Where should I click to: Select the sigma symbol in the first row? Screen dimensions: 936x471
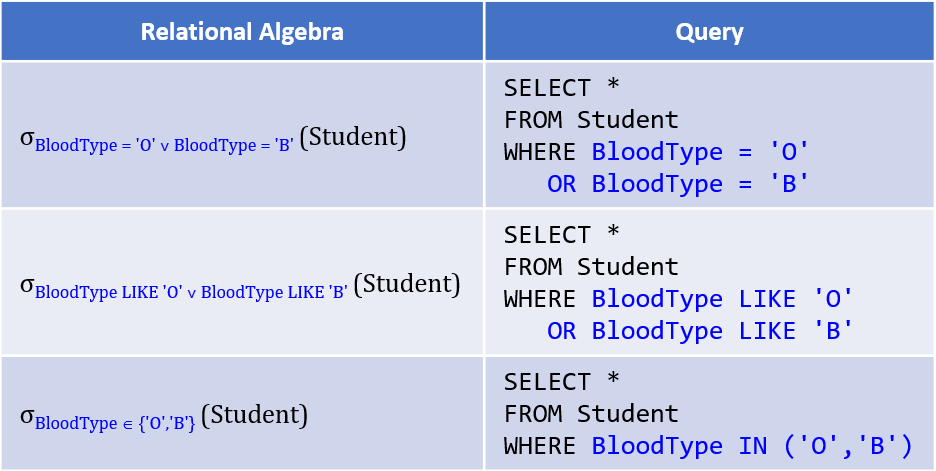pos(26,139)
